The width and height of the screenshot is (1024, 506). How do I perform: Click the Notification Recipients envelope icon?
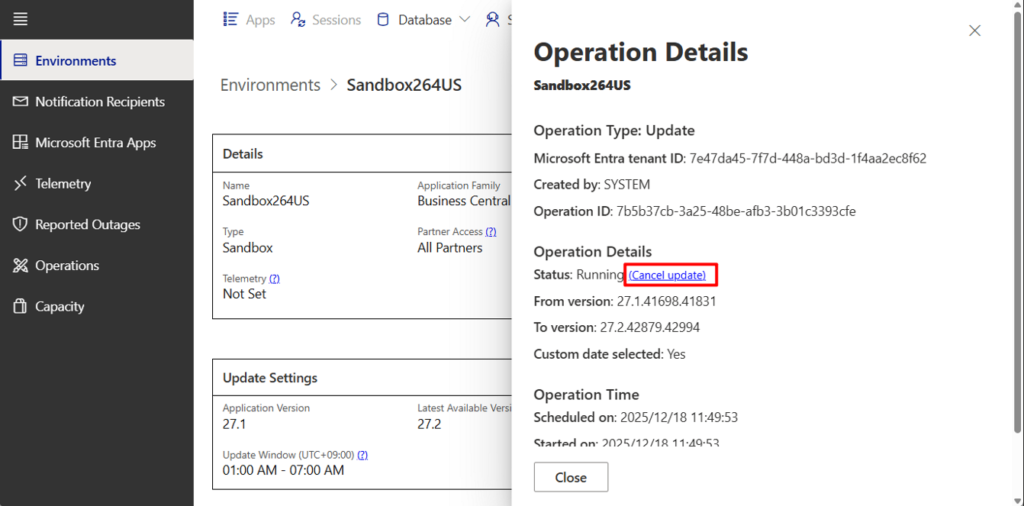pyautogui.click(x=20, y=102)
